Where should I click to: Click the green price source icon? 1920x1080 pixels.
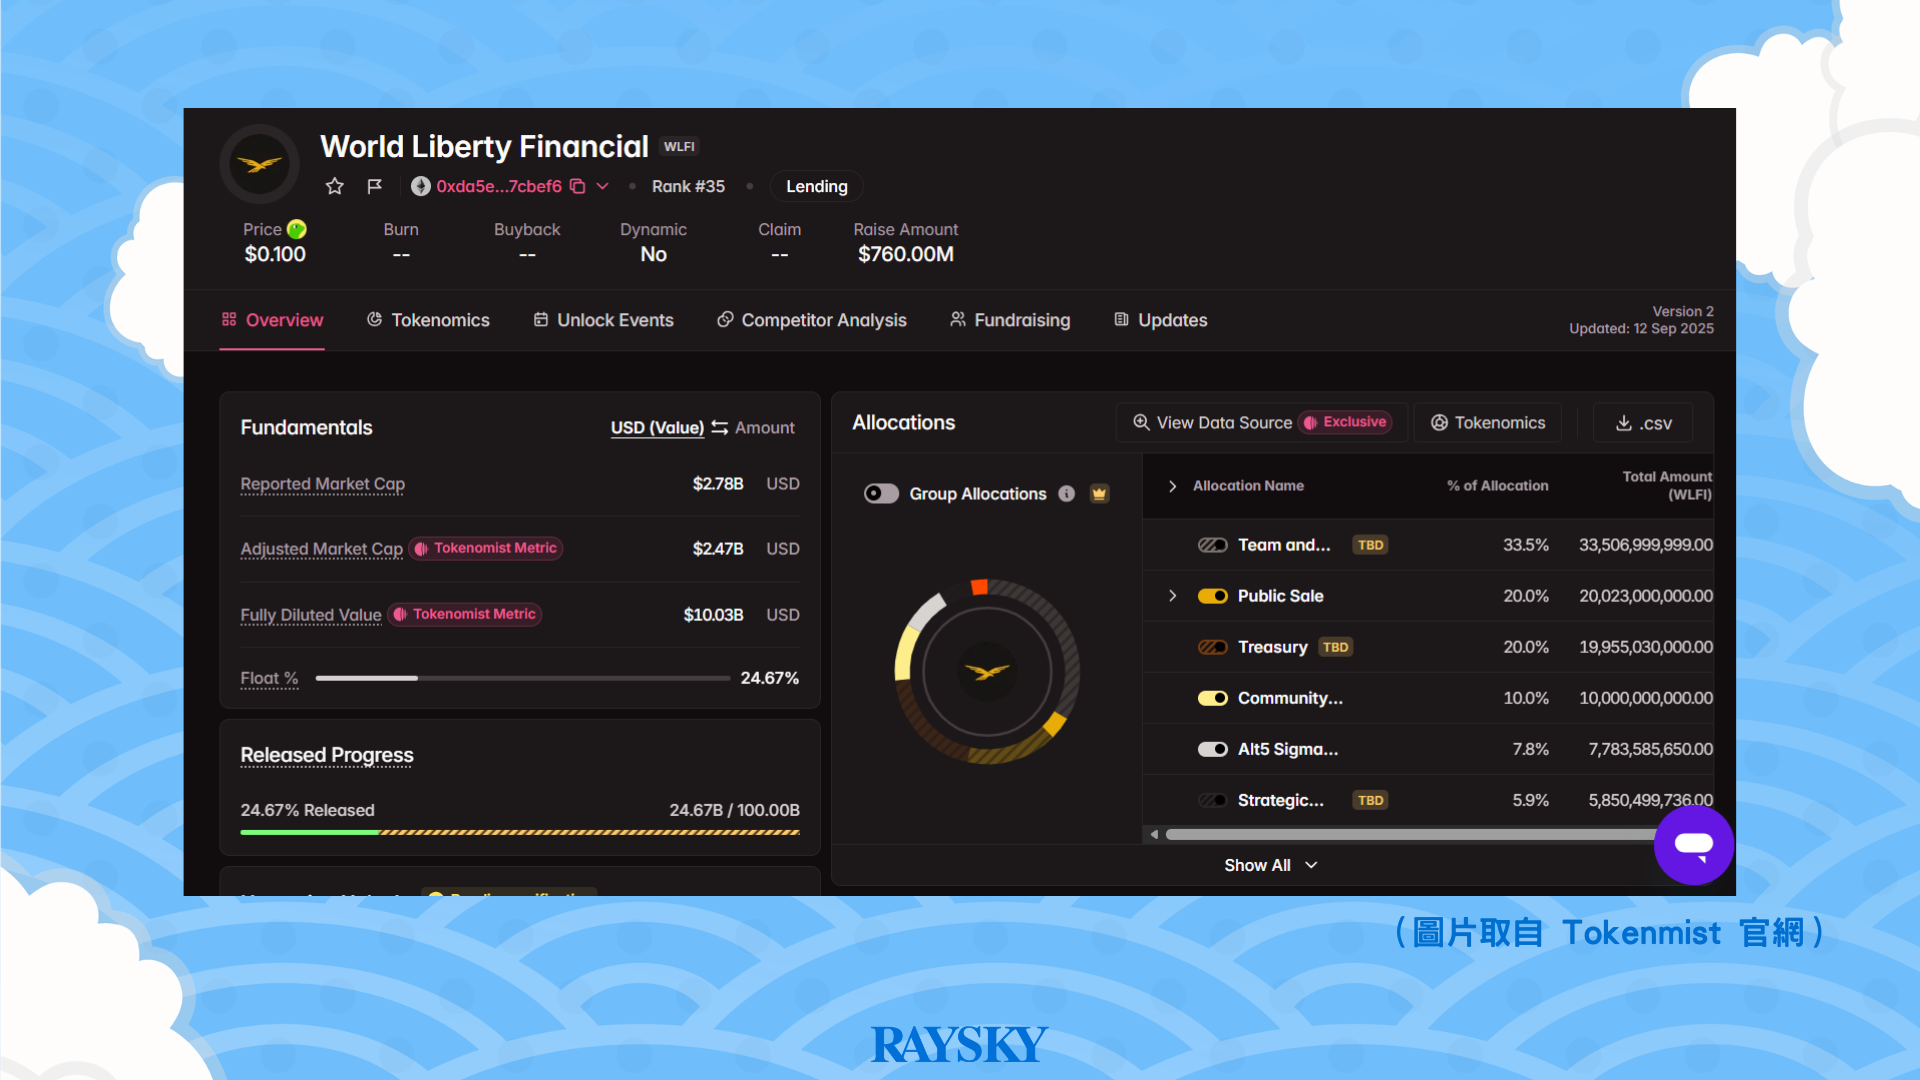tap(297, 229)
